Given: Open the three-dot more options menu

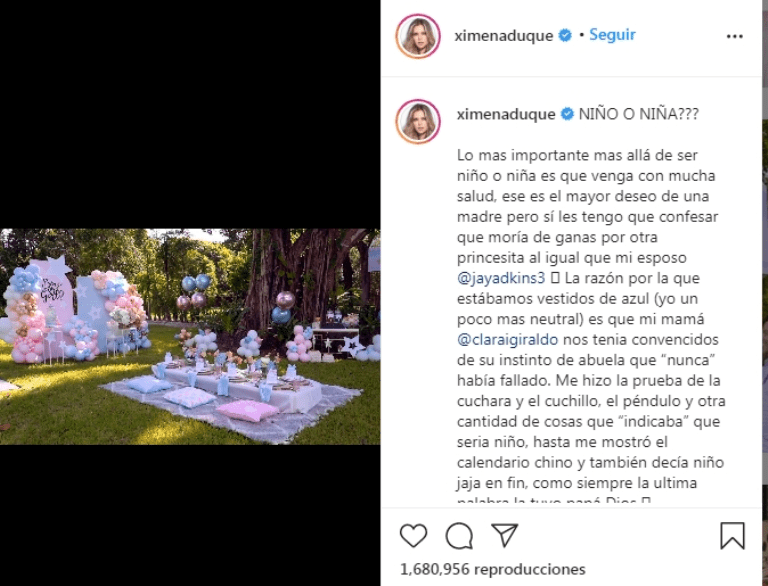Looking at the screenshot, I should [x=735, y=36].
